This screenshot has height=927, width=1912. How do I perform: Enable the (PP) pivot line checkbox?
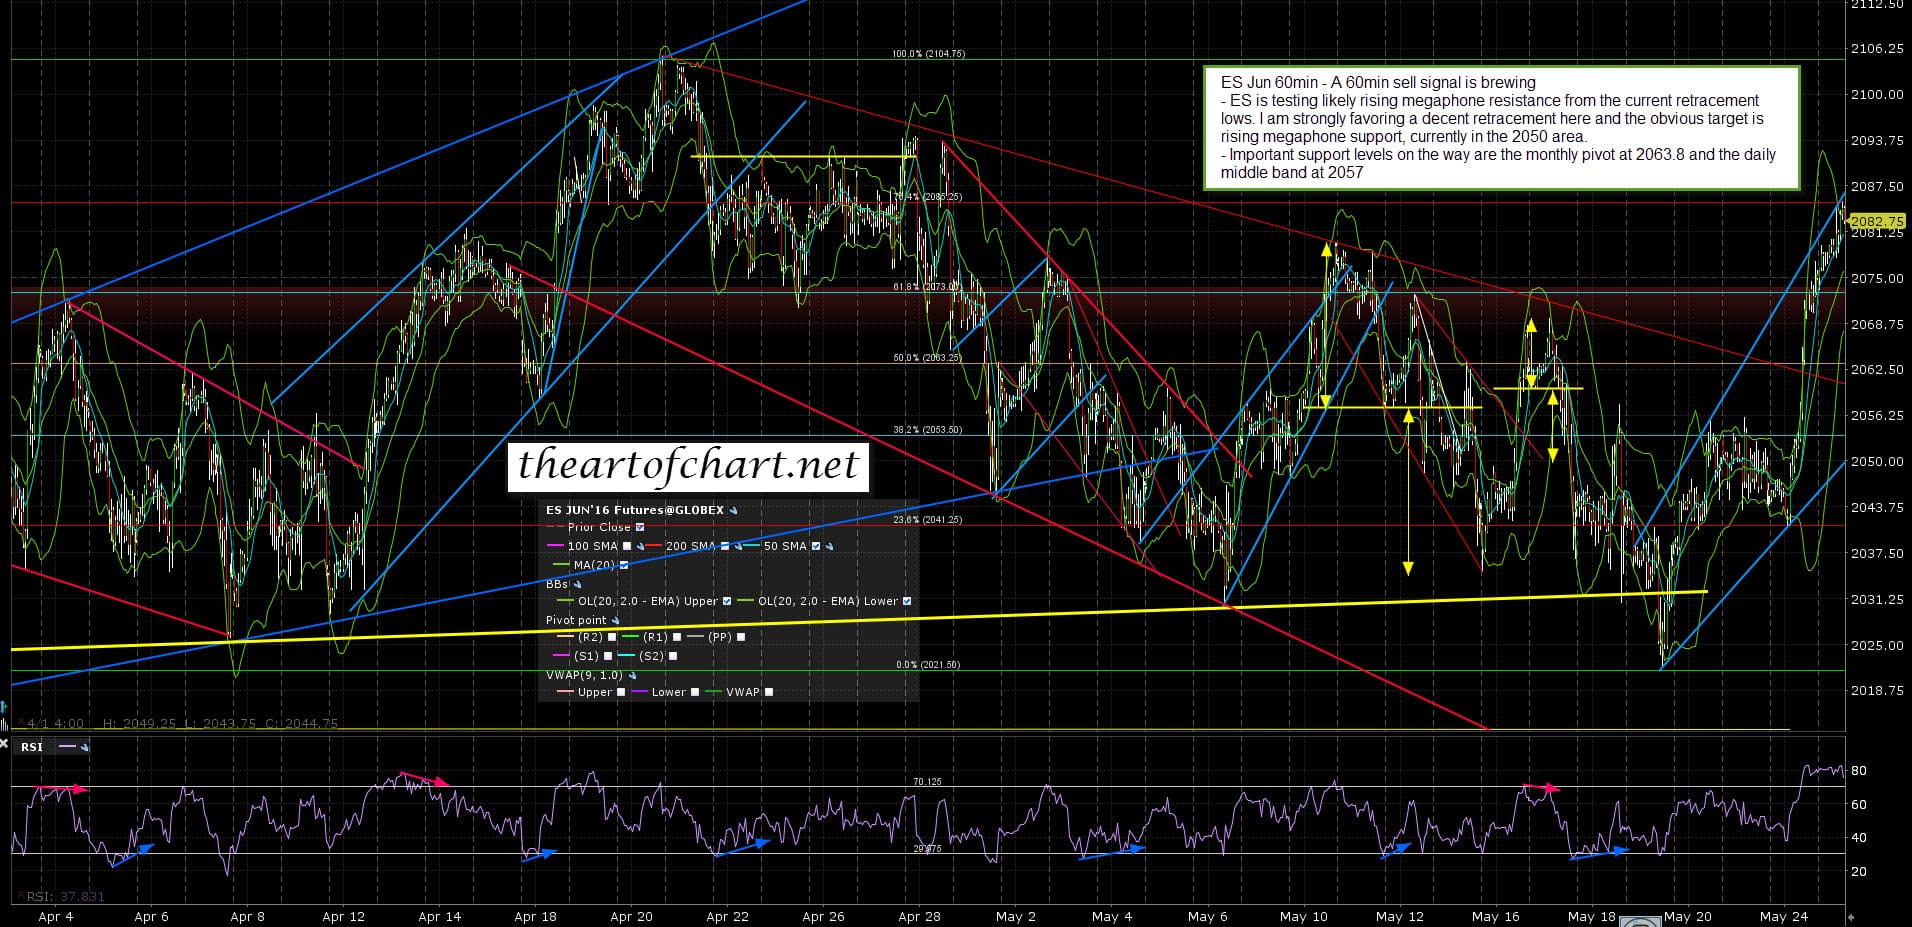coord(741,637)
